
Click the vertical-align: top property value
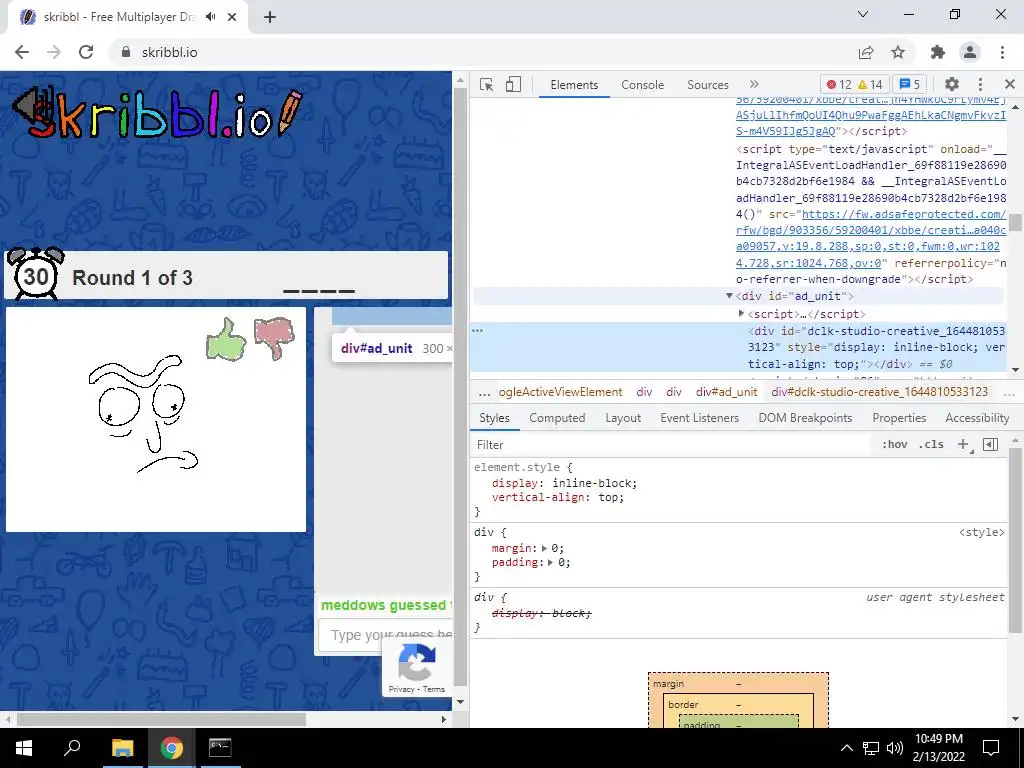tap(607, 497)
